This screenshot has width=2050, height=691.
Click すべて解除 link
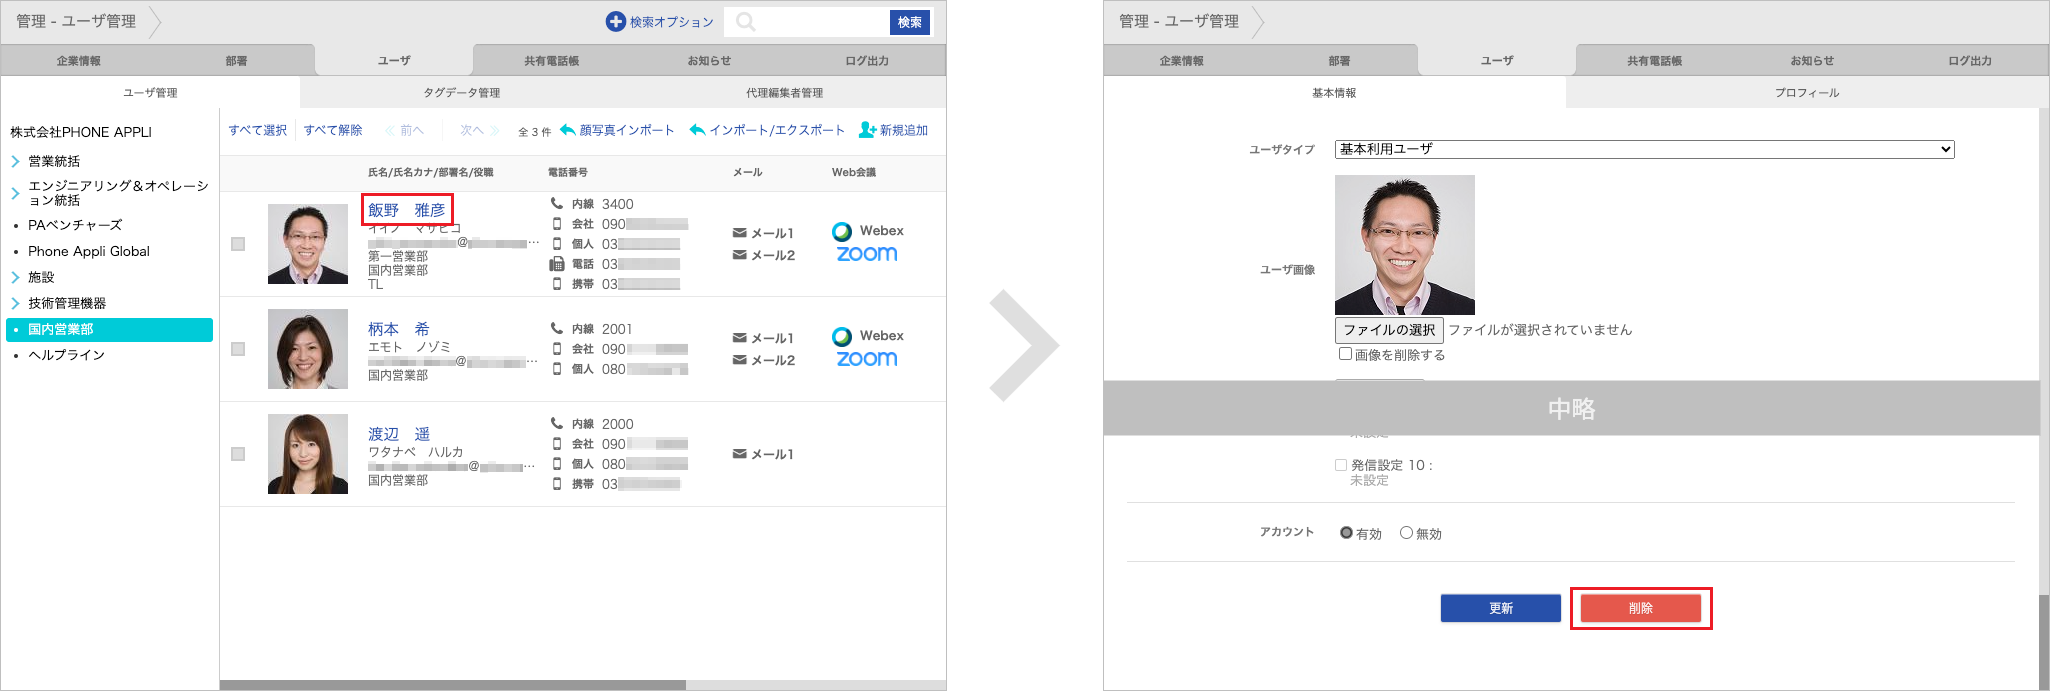coord(333,130)
